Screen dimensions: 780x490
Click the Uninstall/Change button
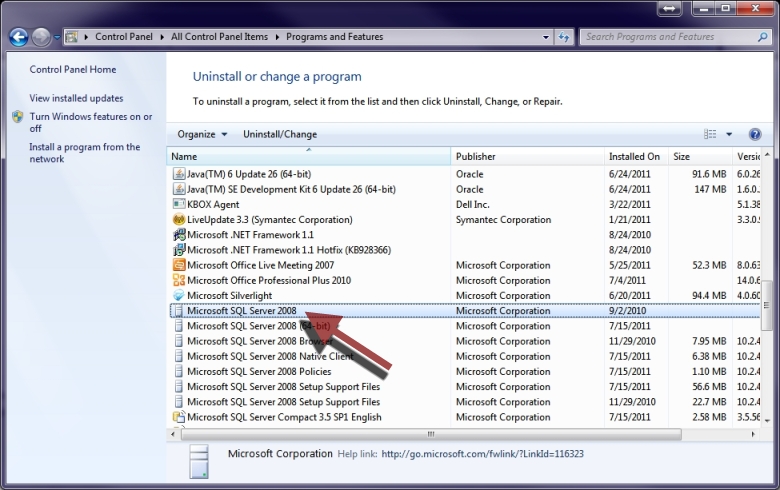pos(280,134)
